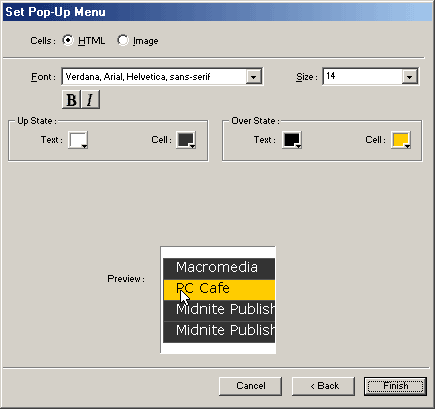
Task: Click Macromedia item in the preview
Action: coord(219,268)
